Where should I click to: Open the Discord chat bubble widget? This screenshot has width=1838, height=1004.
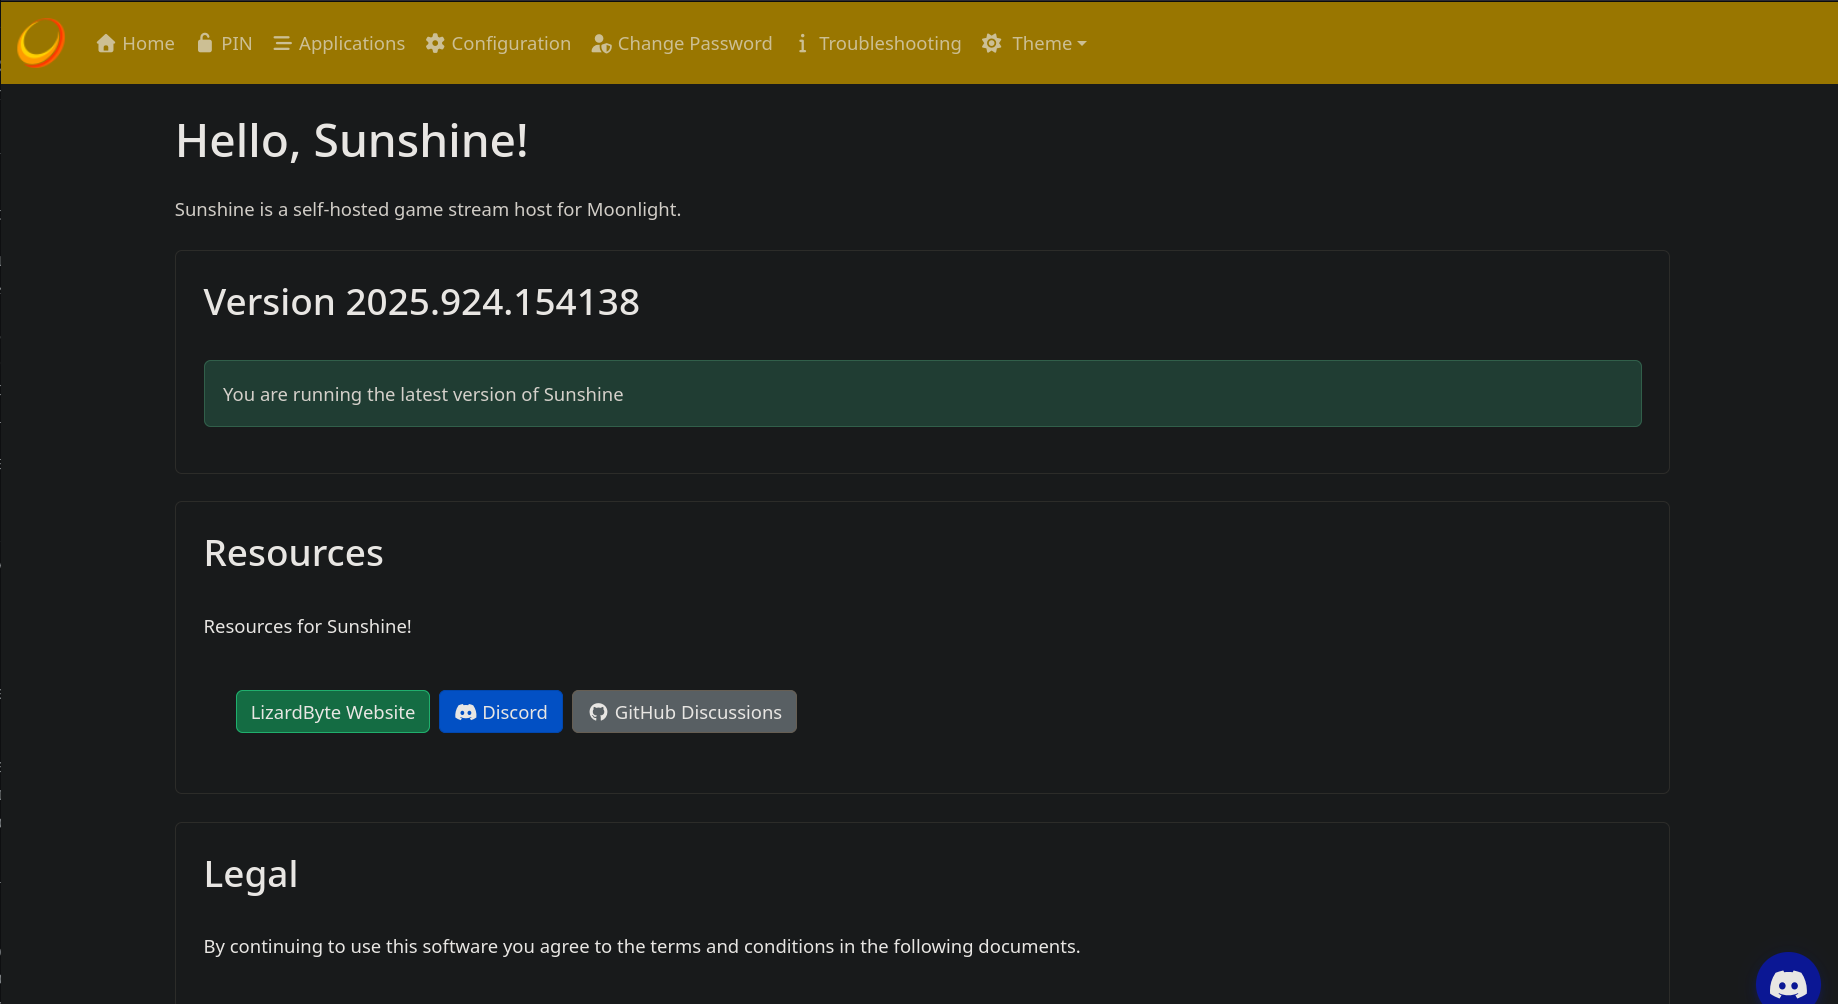(x=1788, y=983)
